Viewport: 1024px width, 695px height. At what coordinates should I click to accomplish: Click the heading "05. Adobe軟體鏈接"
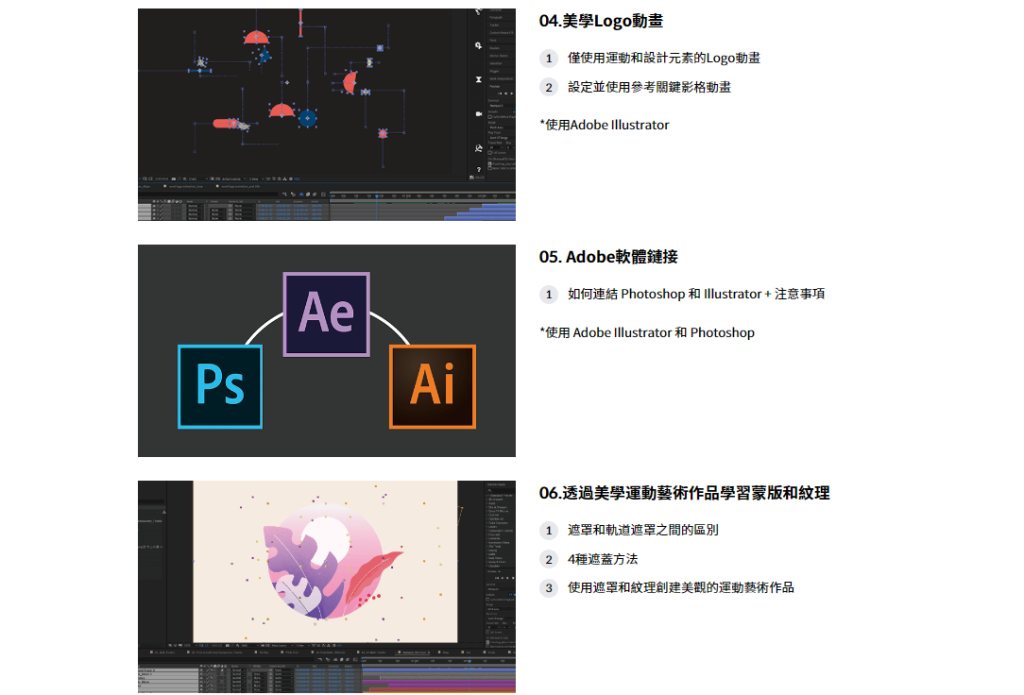pos(608,257)
